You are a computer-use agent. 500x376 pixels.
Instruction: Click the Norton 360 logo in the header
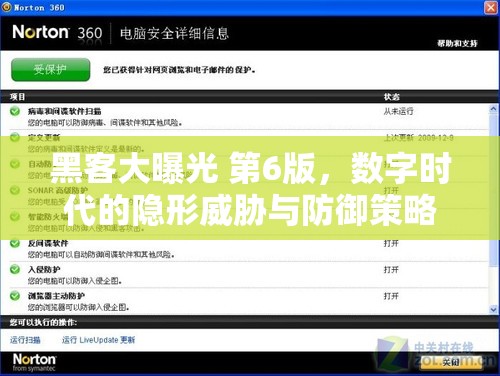coord(57,33)
